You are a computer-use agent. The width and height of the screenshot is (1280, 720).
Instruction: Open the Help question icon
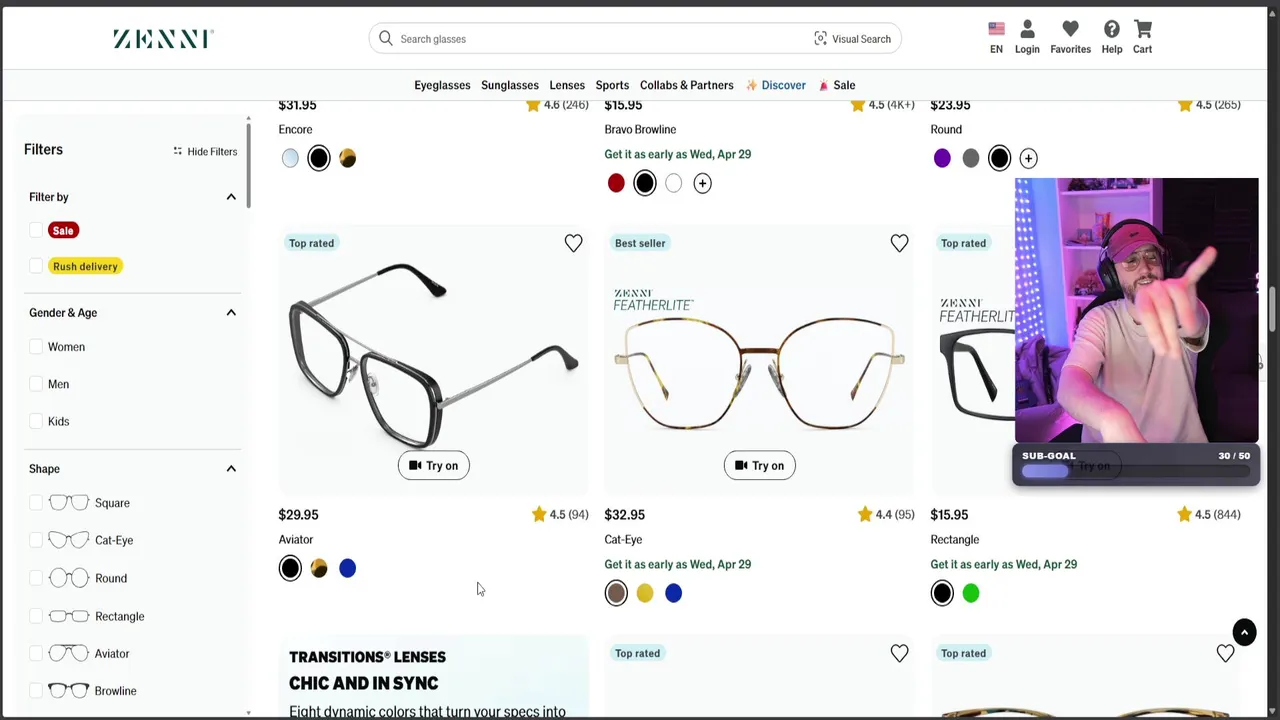[1112, 29]
